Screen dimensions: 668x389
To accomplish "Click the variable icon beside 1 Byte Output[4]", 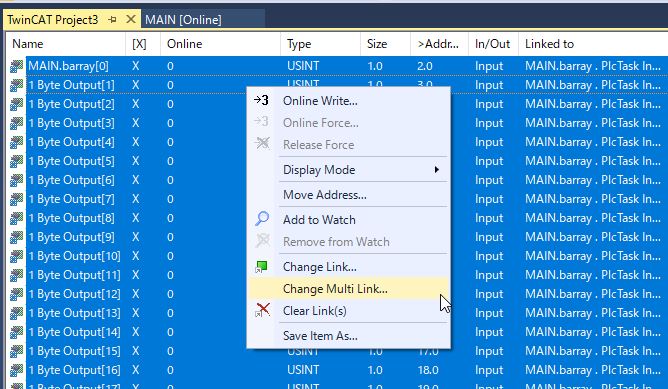I will point(16,142).
